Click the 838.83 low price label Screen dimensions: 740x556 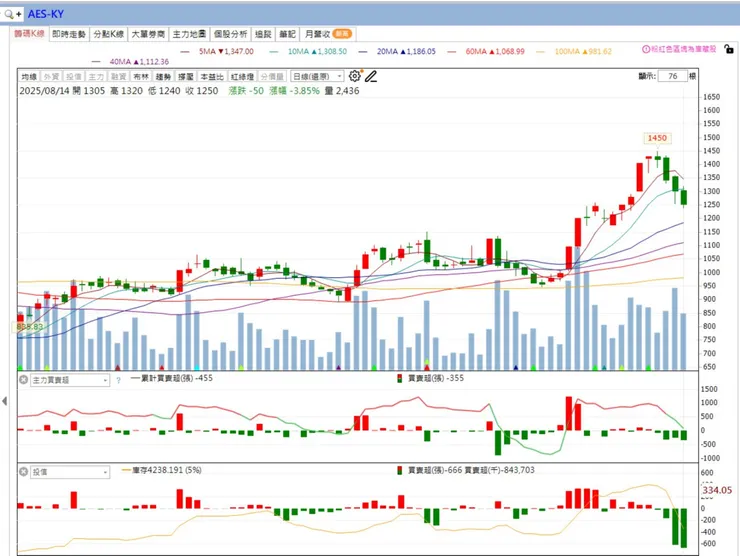click(29, 327)
